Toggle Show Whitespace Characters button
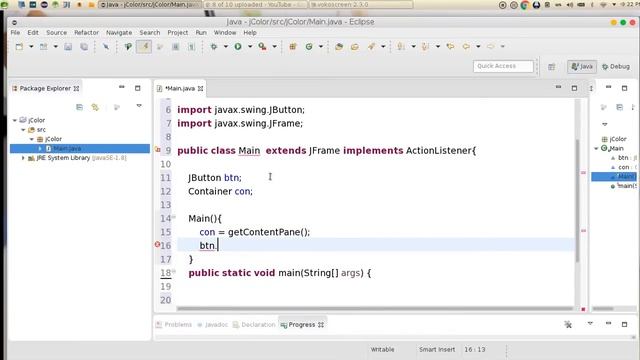The width and height of the screenshot is (640, 360). click(x=191, y=47)
